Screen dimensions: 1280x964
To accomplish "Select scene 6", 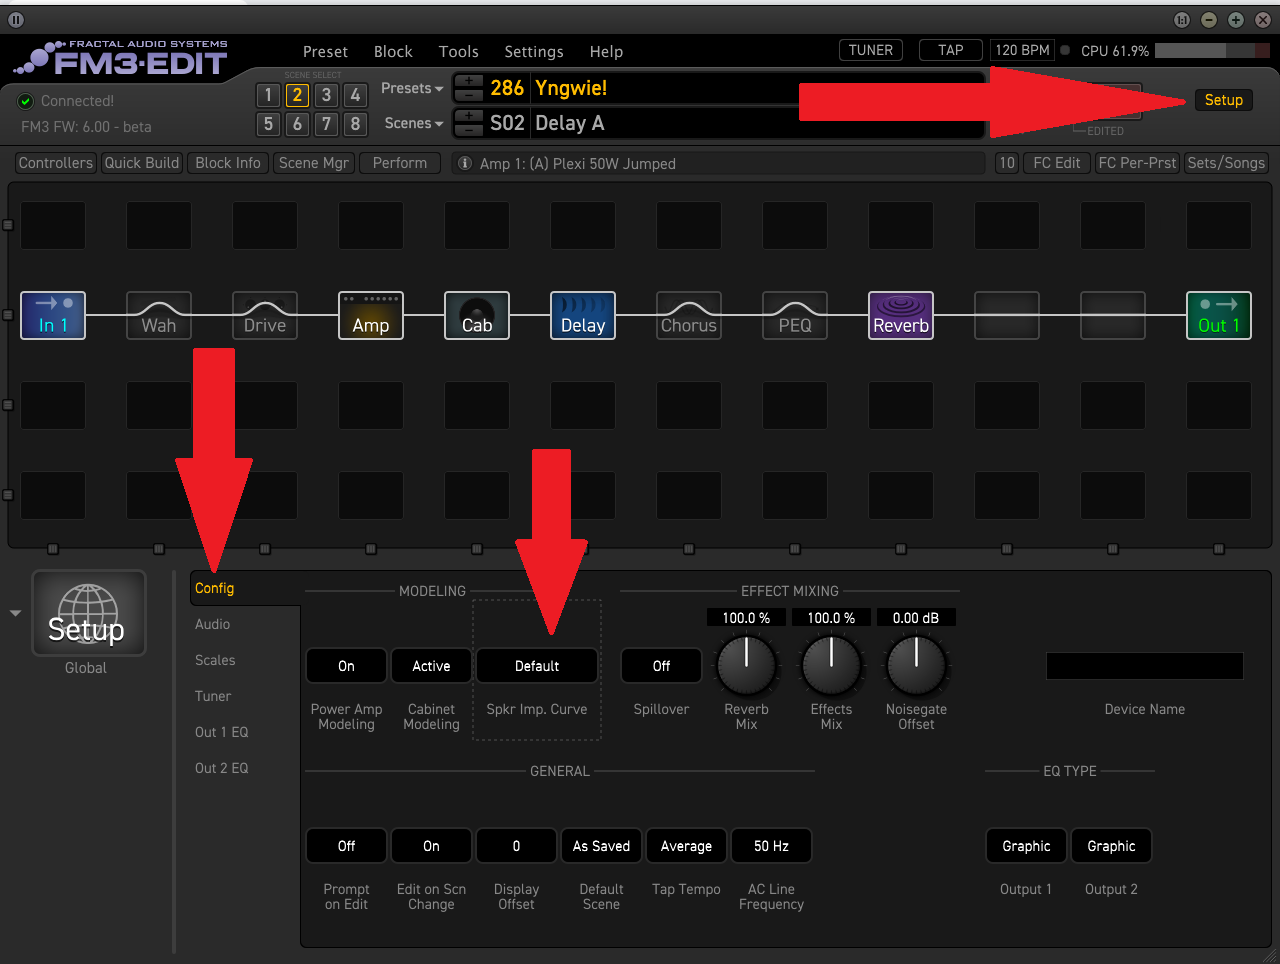I will point(297,124).
